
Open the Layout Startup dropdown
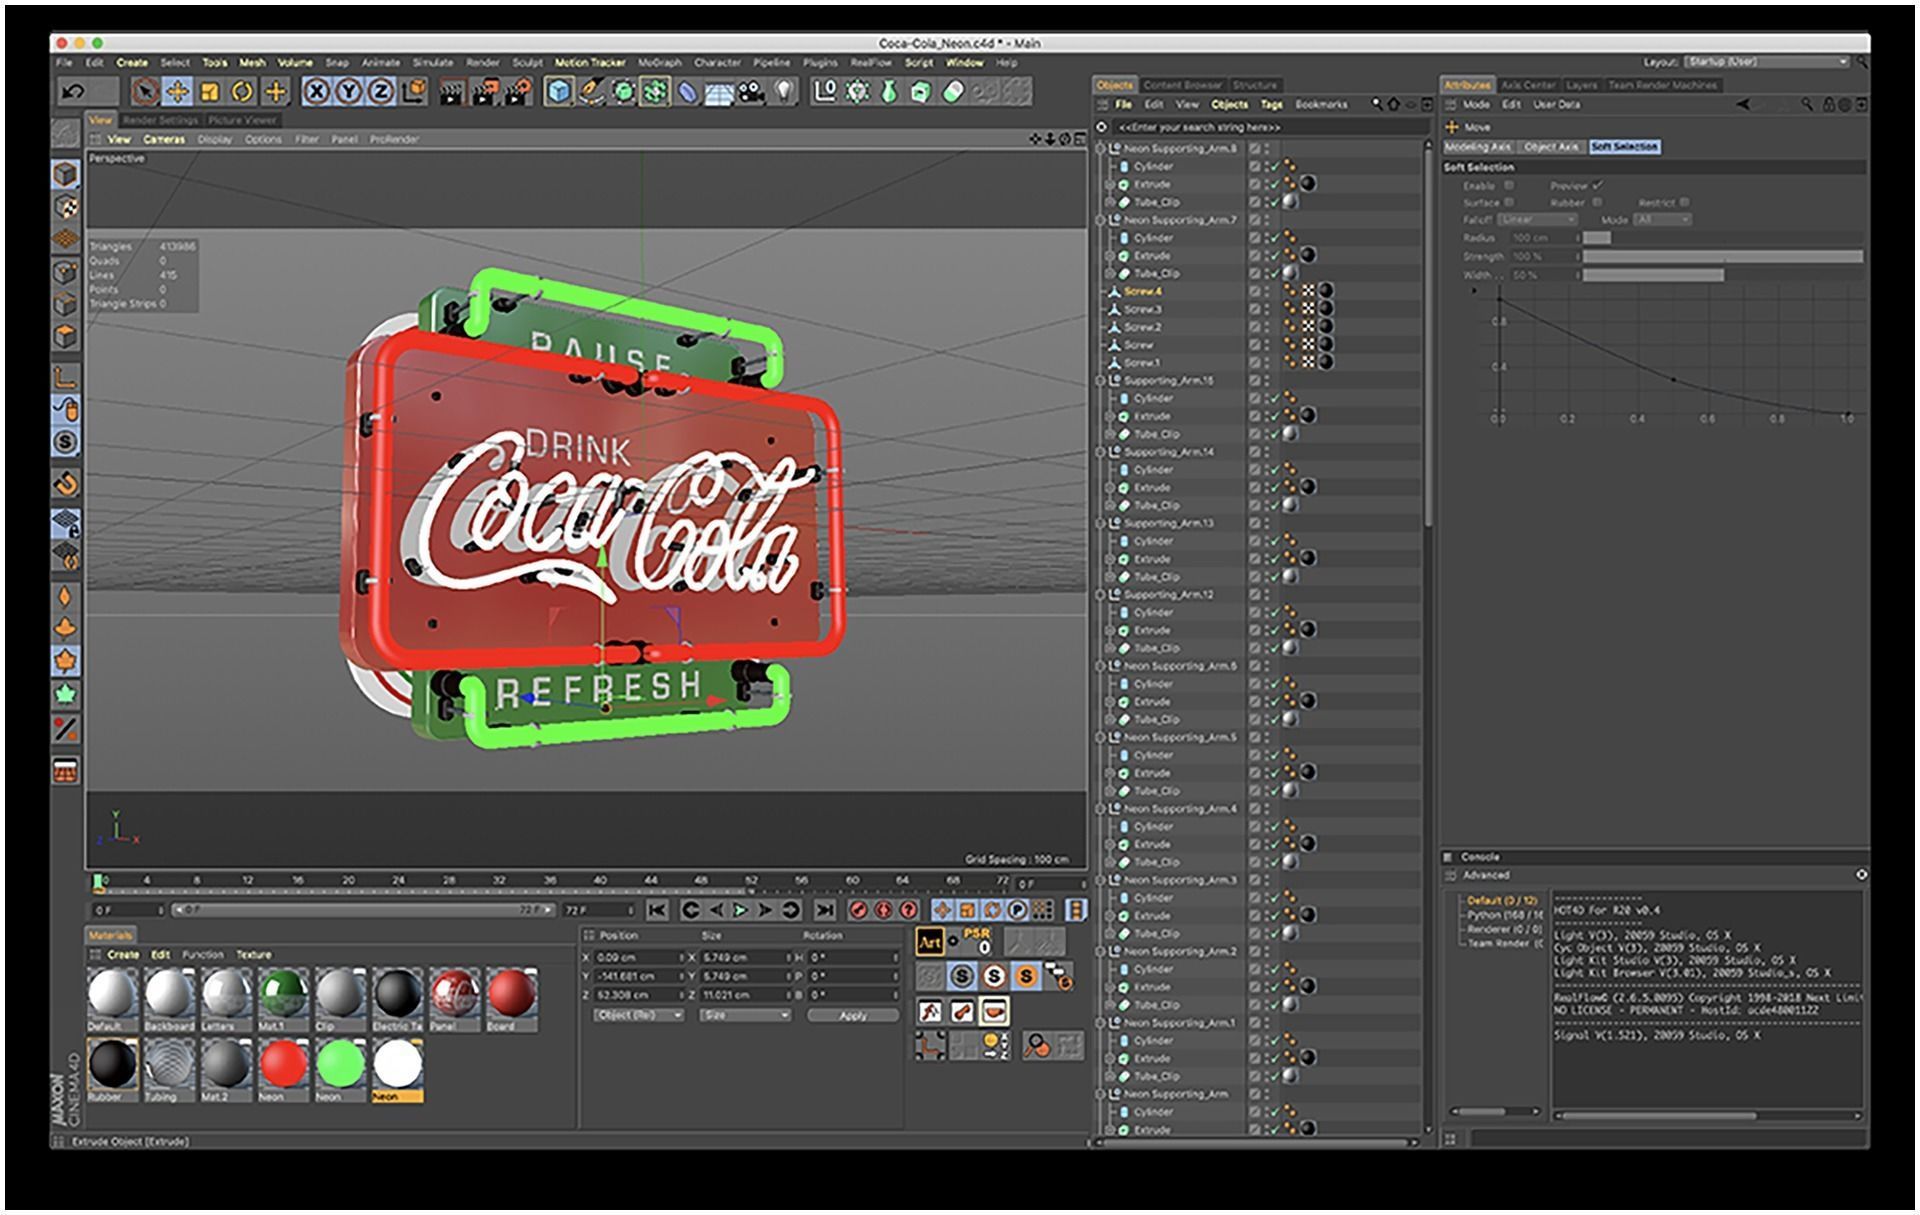pyautogui.click(x=1767, y=62)
